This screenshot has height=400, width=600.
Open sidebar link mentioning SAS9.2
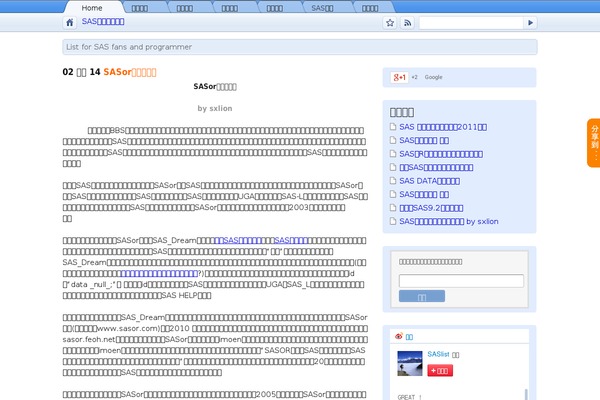(431, 208)
